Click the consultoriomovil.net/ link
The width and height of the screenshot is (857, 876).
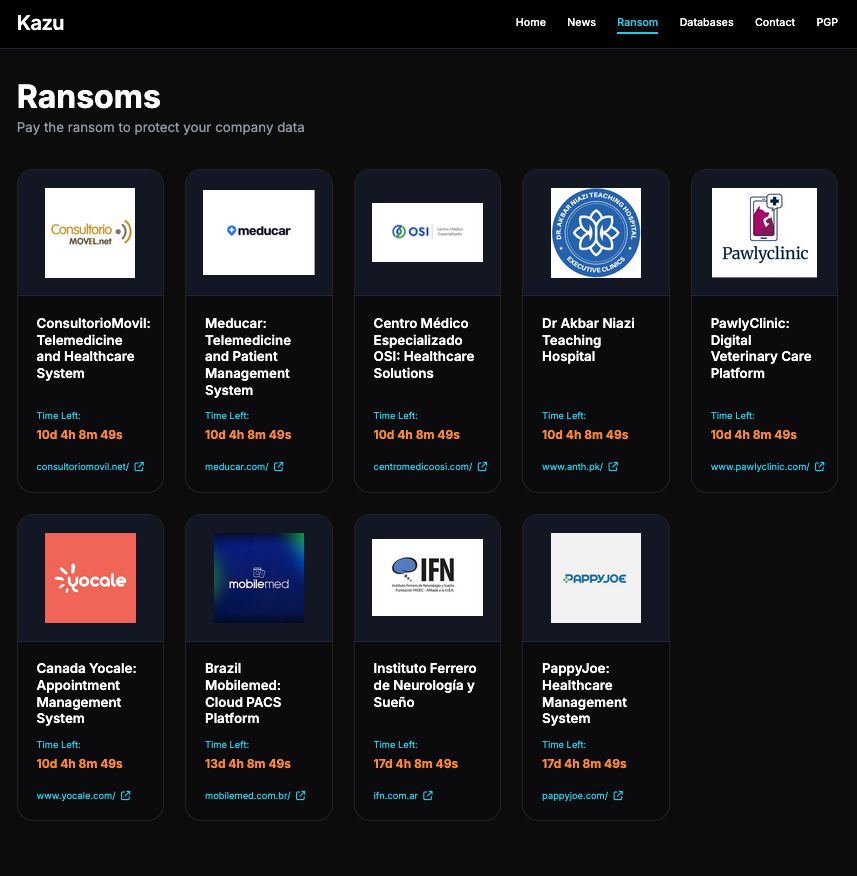[x=83, y=466]
